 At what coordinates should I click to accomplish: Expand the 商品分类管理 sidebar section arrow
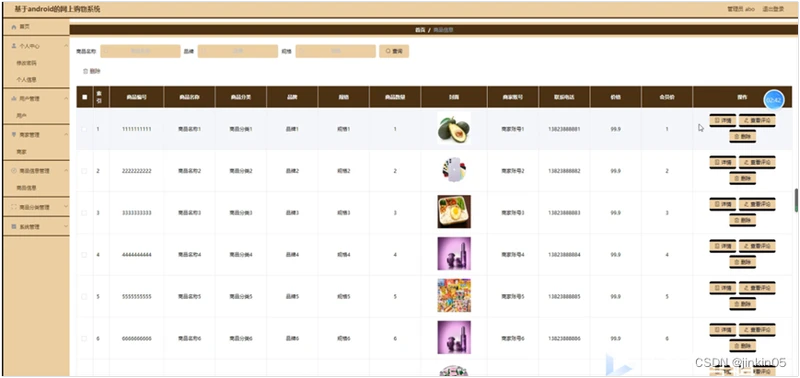pyautogui.click(x=66, y=207)
